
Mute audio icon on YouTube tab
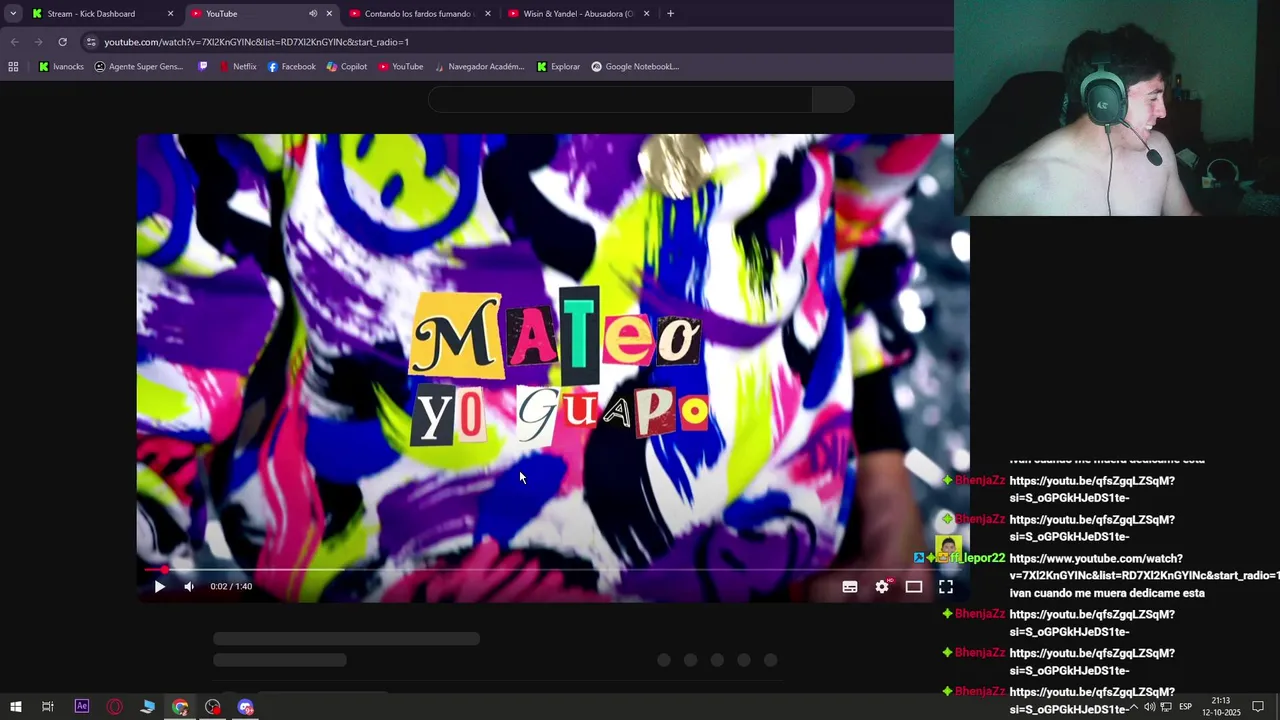[x=313, y=14]
